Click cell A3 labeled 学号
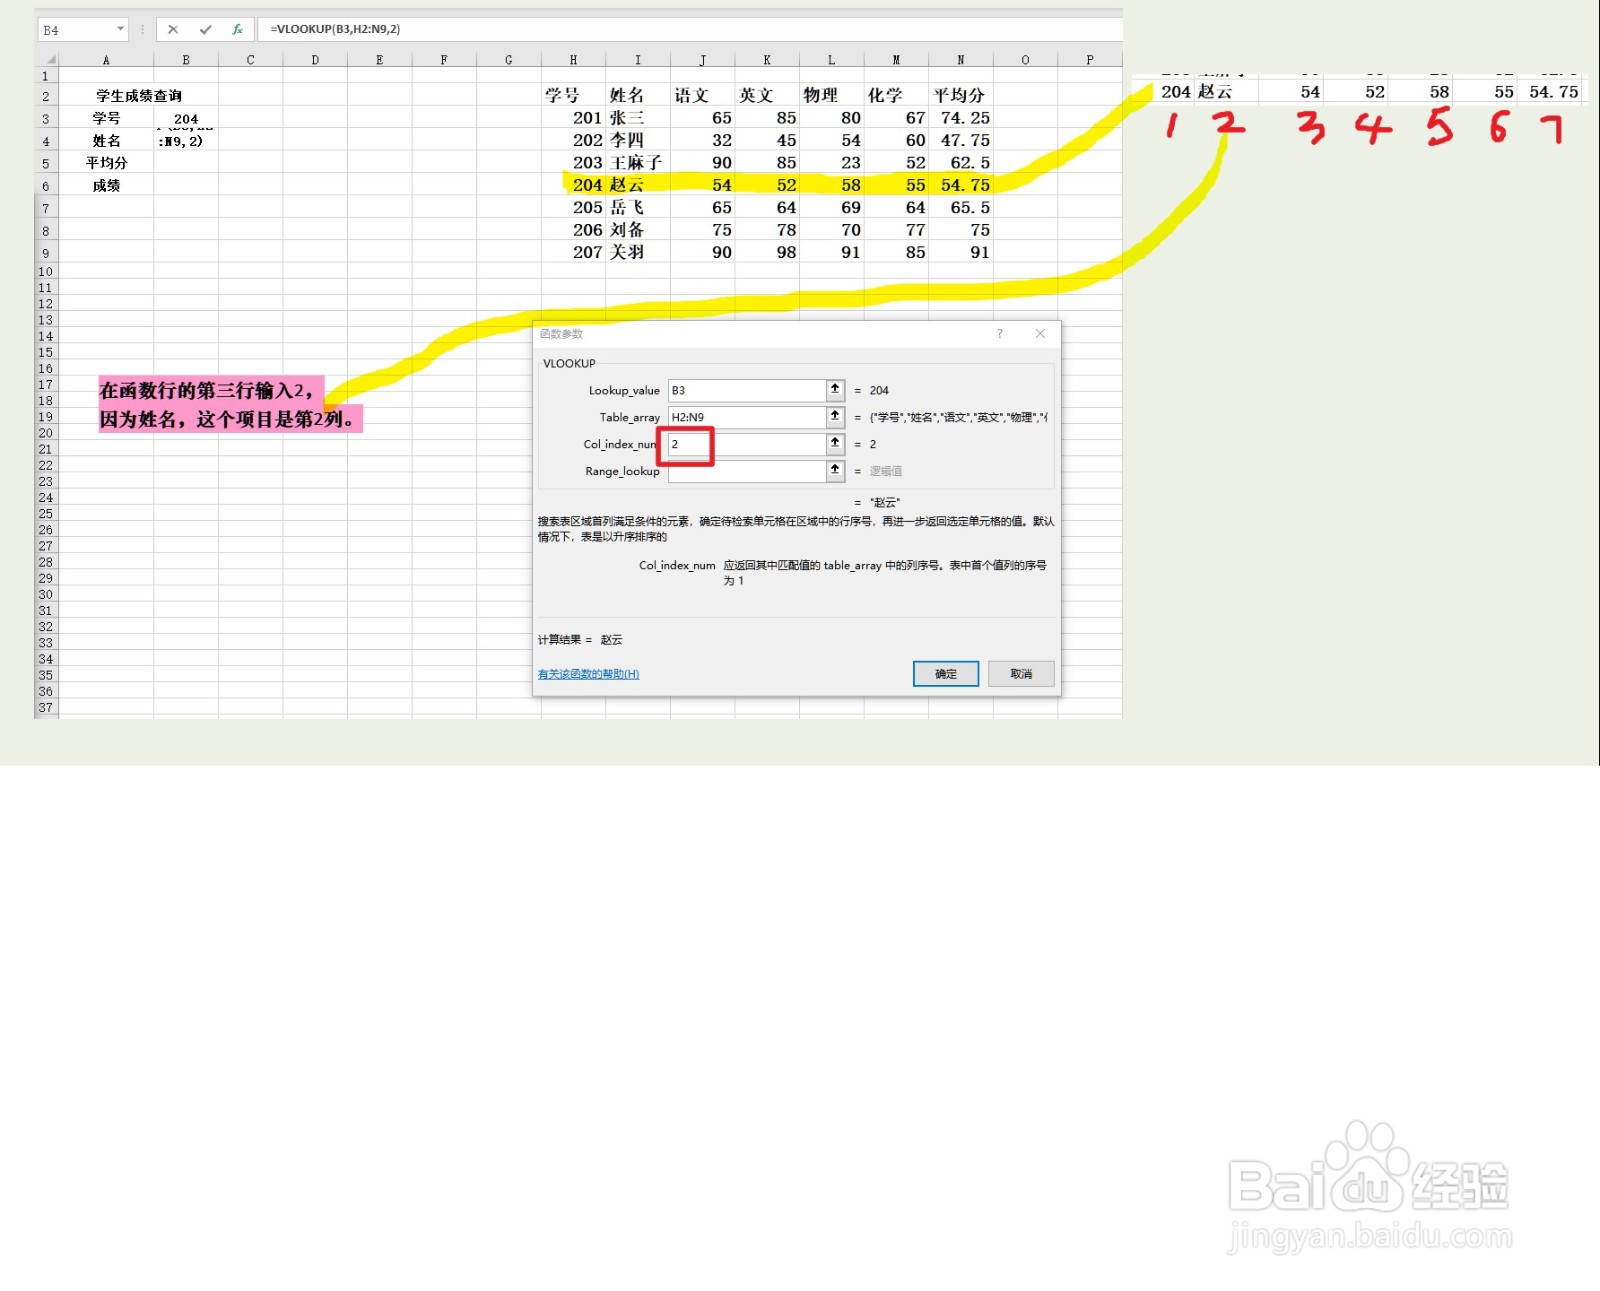Image resolution: width=1600 pixels, height=1291 pixels. [x=106, y=118]
